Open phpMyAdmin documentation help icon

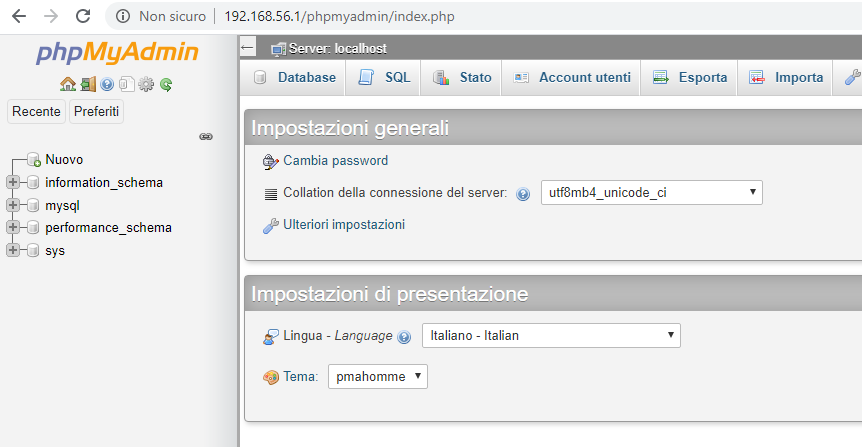tap(107, 84)
